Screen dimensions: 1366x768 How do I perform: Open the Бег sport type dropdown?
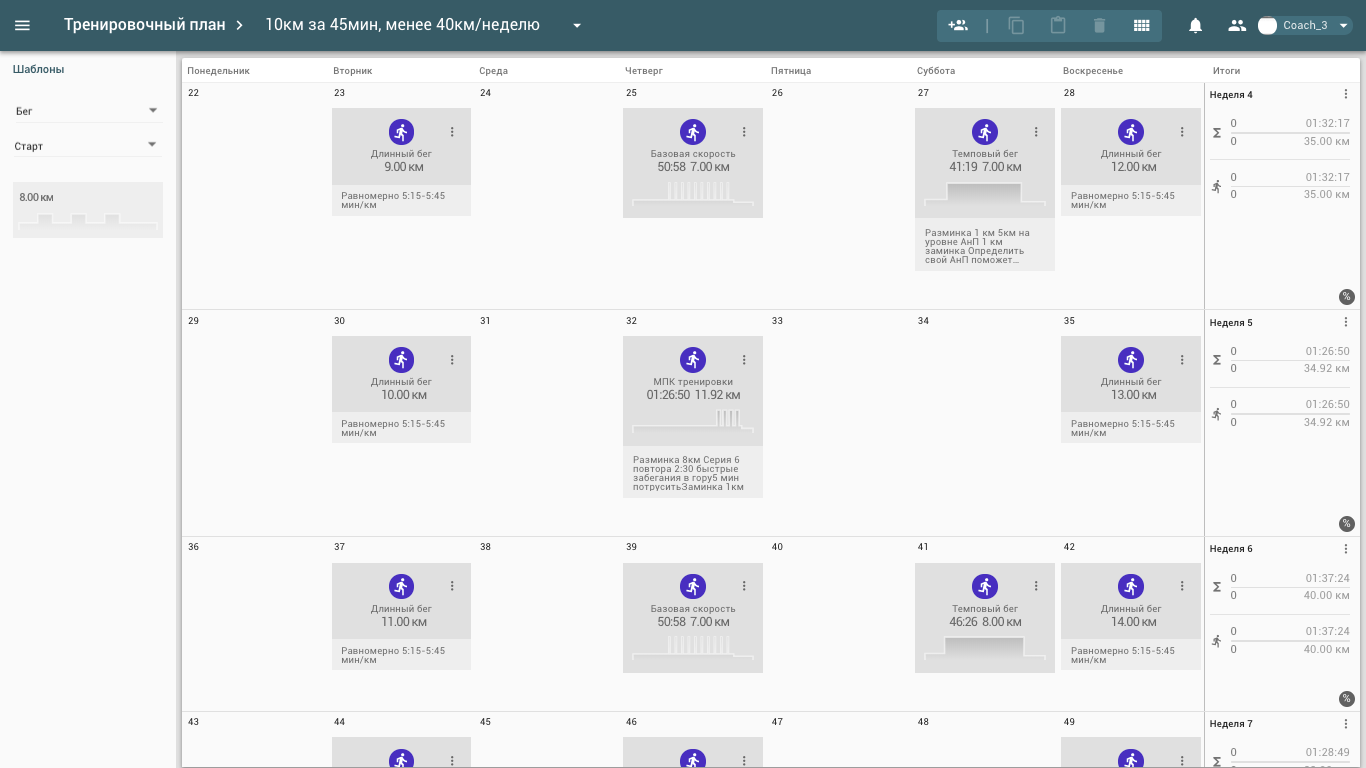[88, 111]
